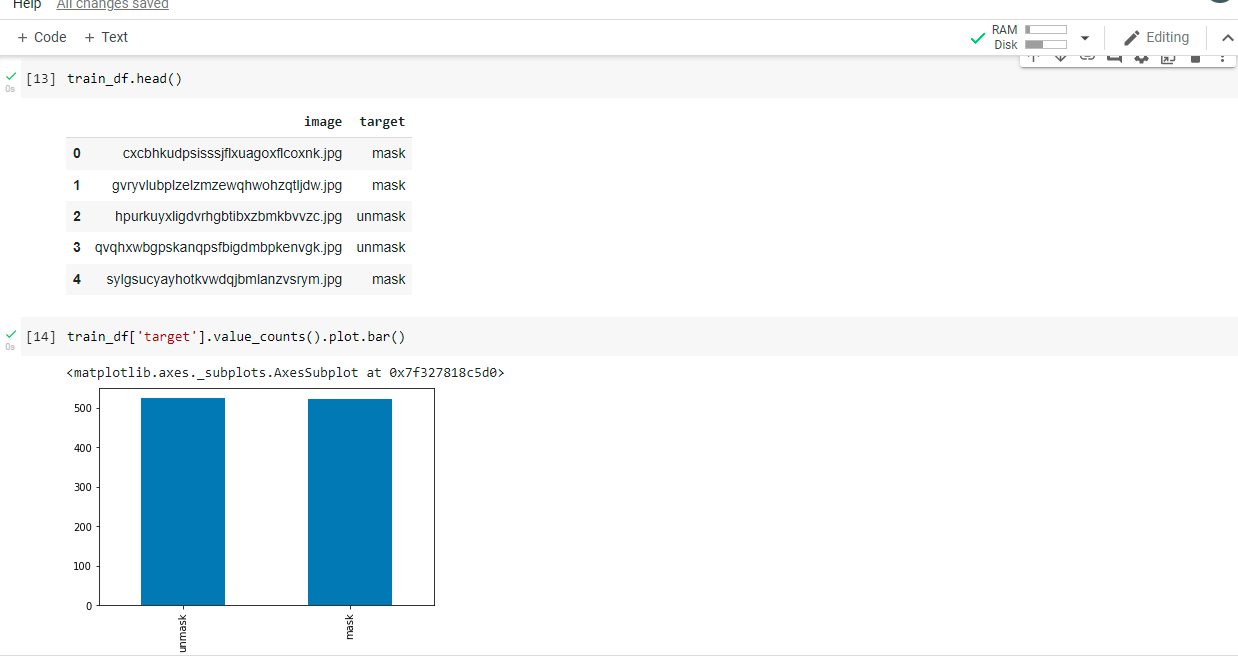The height and width of the screenshot is (658, 1238).
Task: Delete the cell with trash icon
Action: tap(1195, 58)
